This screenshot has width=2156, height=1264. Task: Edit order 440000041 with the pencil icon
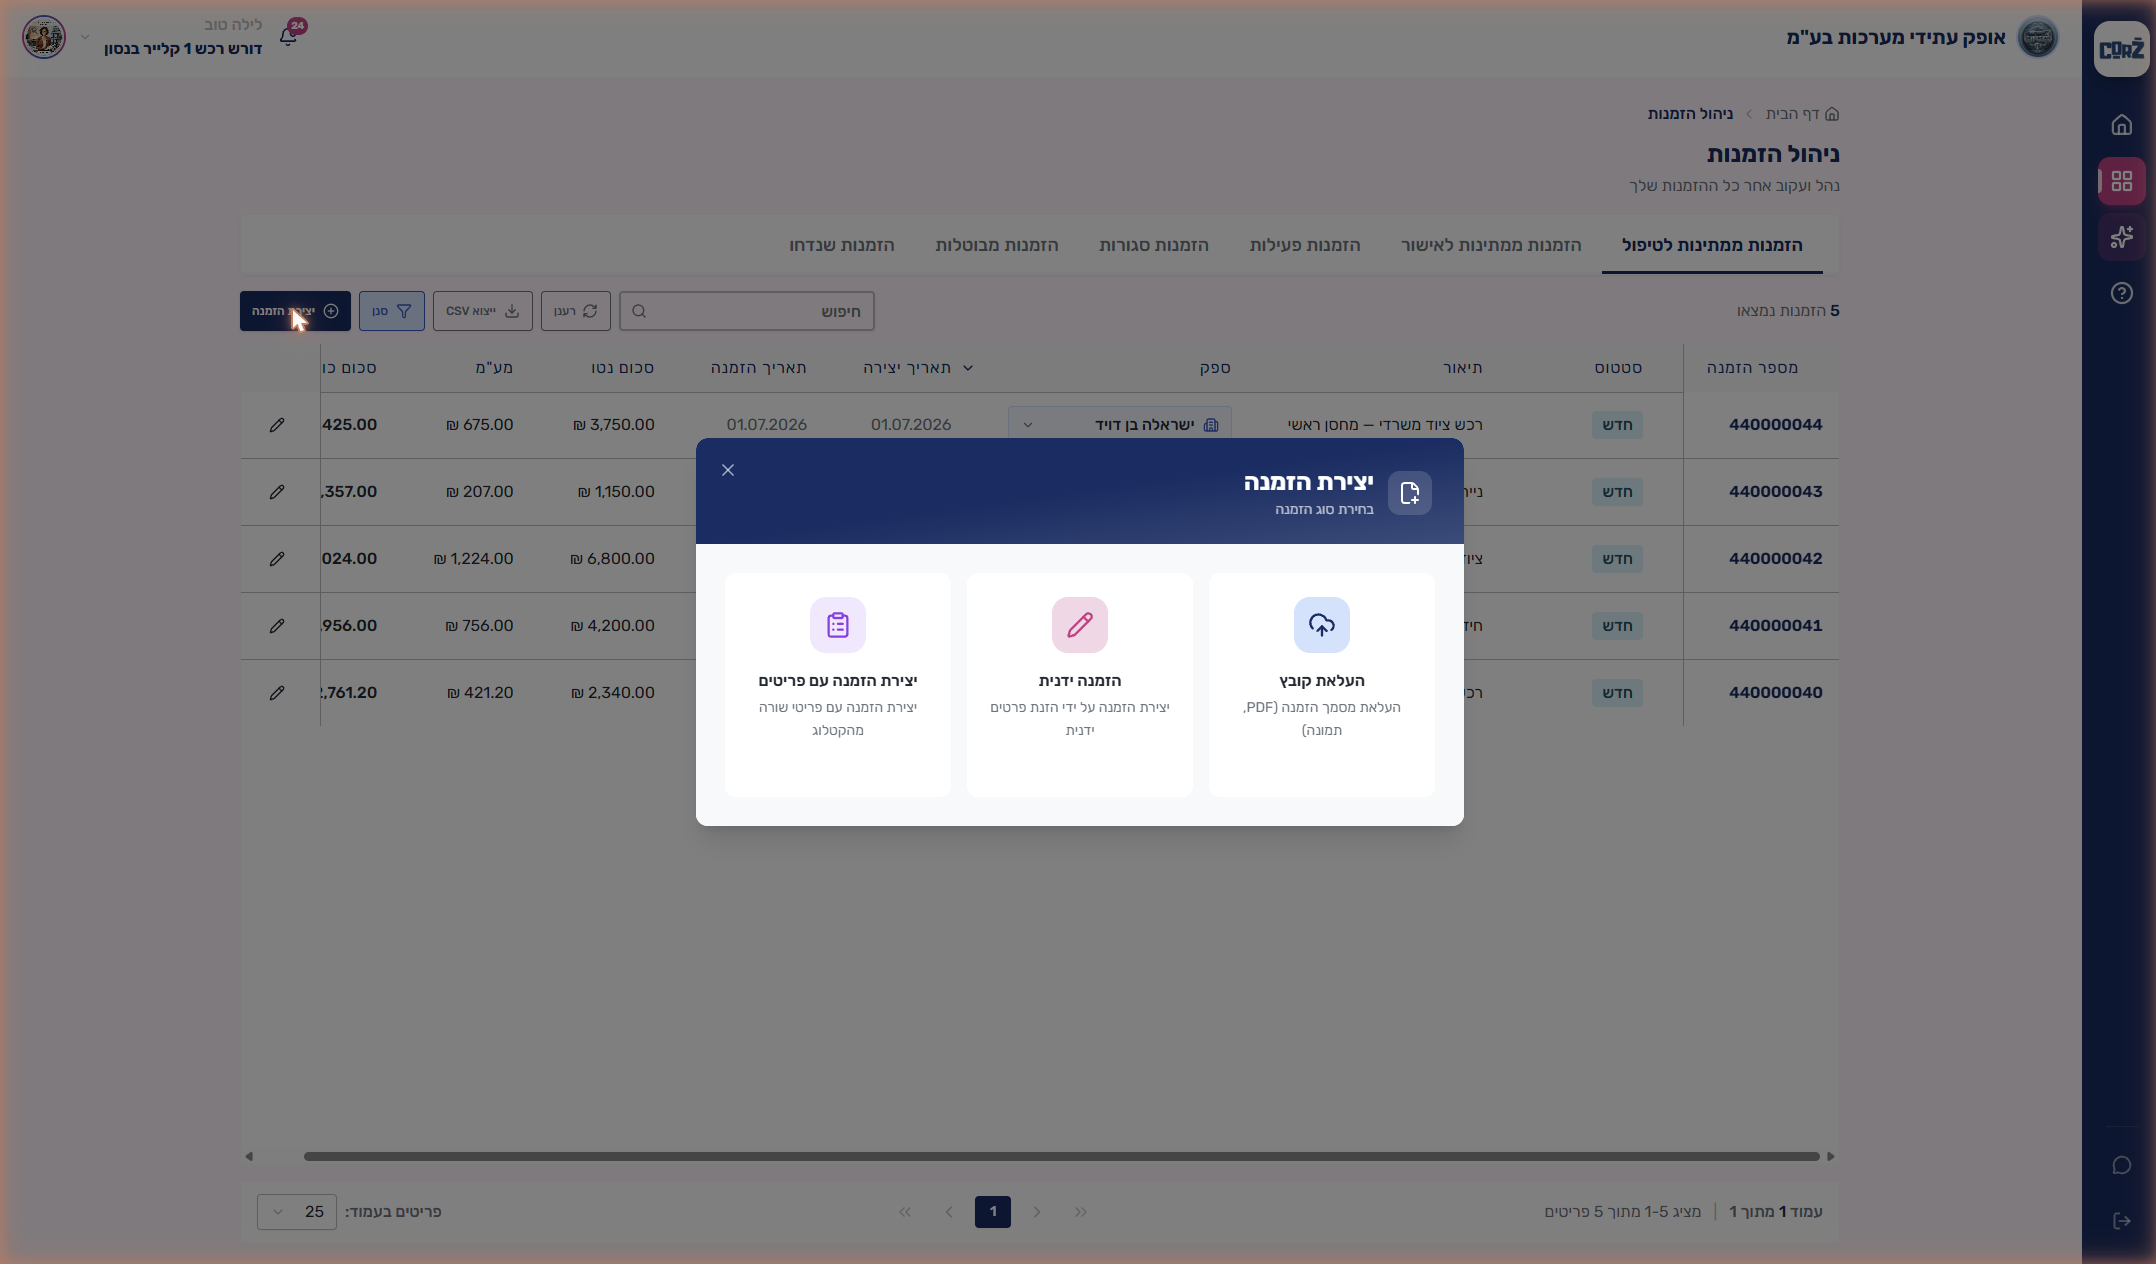(x=277, y=626)
